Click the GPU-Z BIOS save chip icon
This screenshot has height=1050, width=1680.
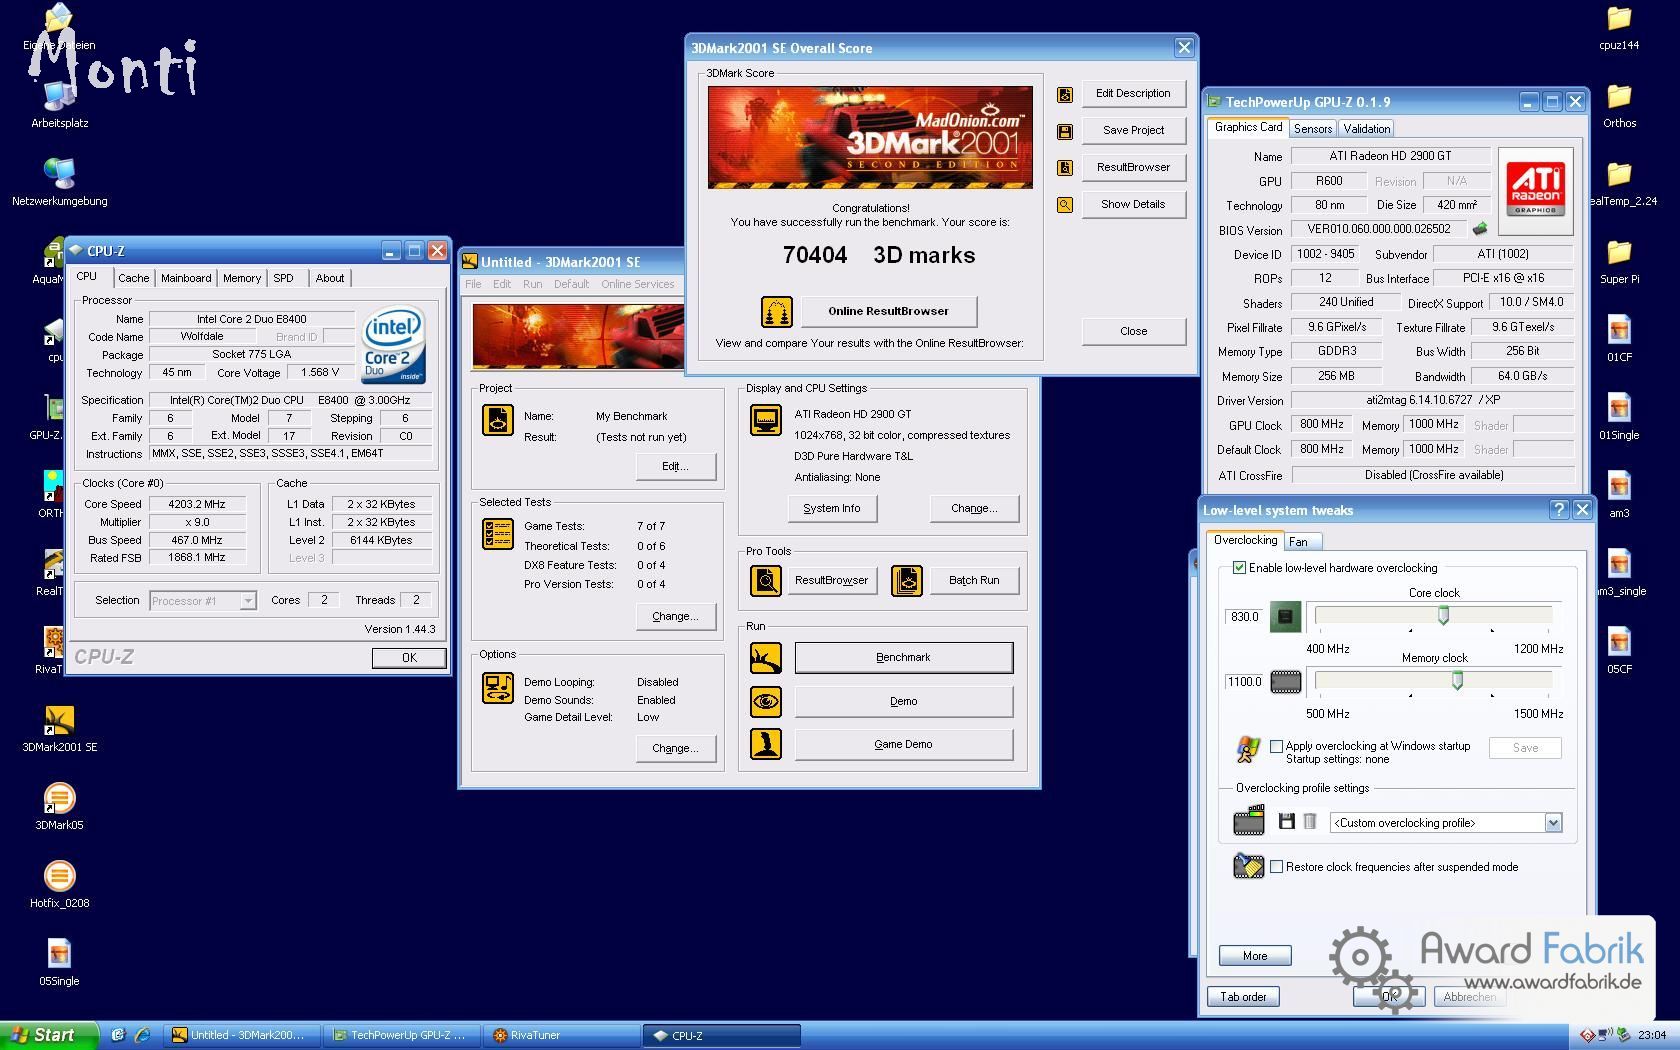pos(1480,229)
